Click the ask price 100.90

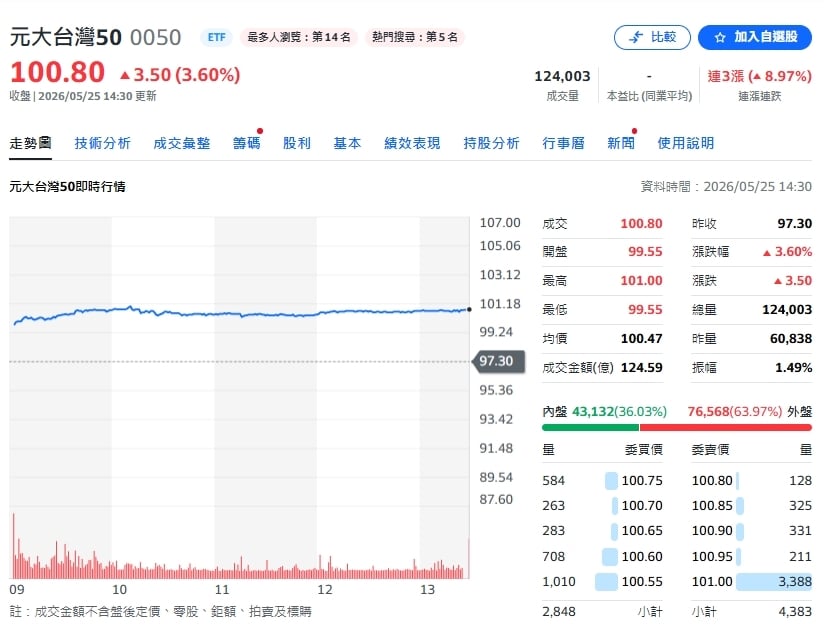click(x=712, y=531)
